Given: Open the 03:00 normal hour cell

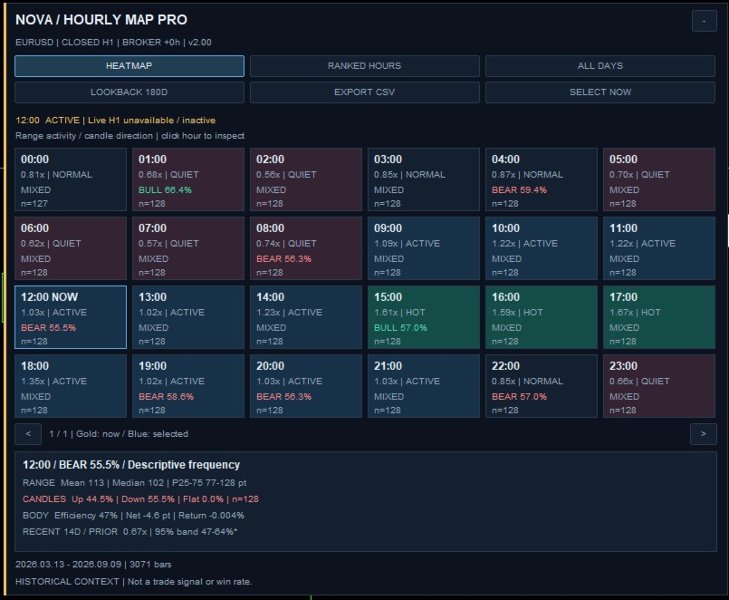Looking at the screenshot, I should (424, 180).
